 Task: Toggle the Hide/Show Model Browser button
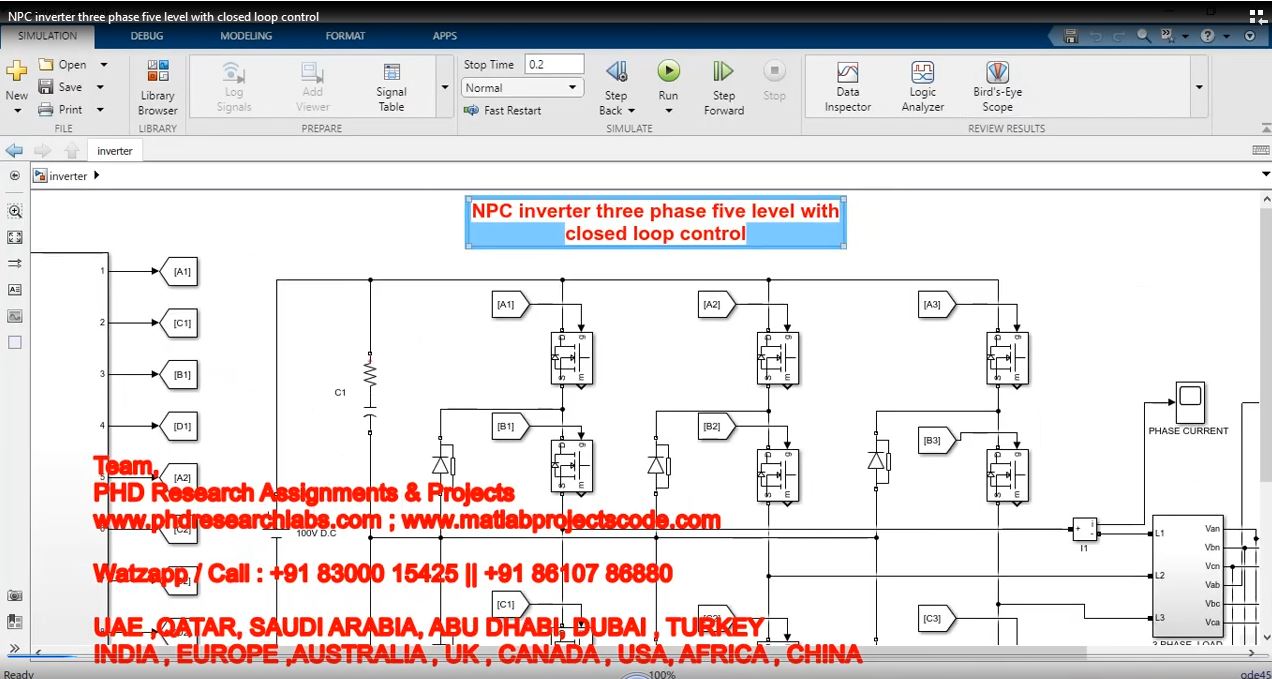(15, 648)
